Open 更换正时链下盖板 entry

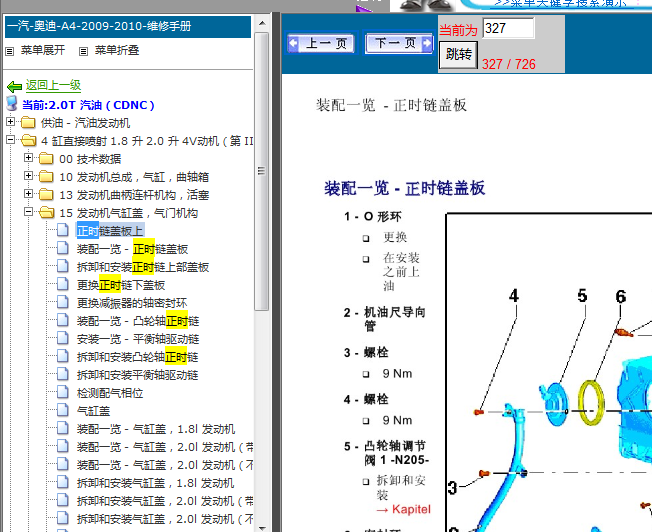[x=121, y=285]
